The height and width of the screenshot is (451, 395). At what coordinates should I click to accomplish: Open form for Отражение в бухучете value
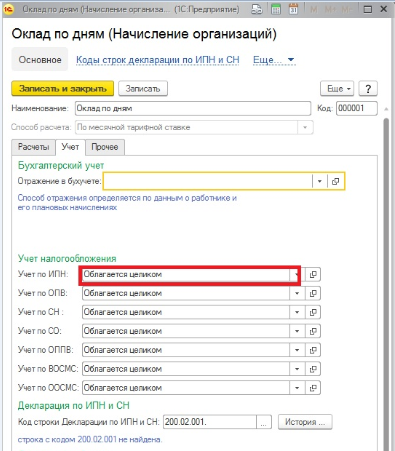(x=336, y=181)
